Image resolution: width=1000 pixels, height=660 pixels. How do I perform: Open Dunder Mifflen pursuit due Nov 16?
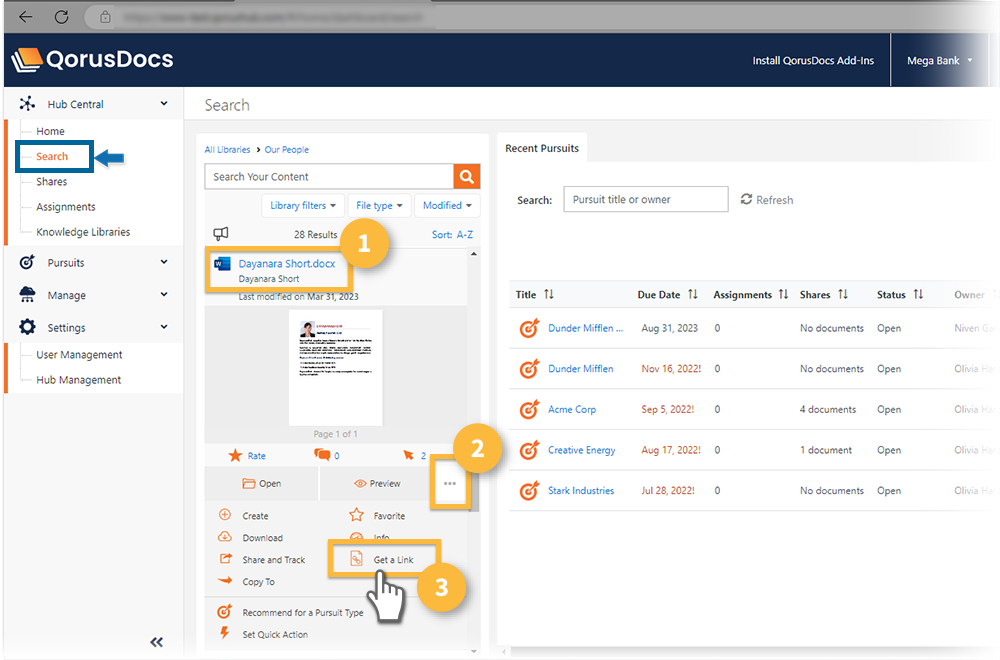[x=580, y=369]
